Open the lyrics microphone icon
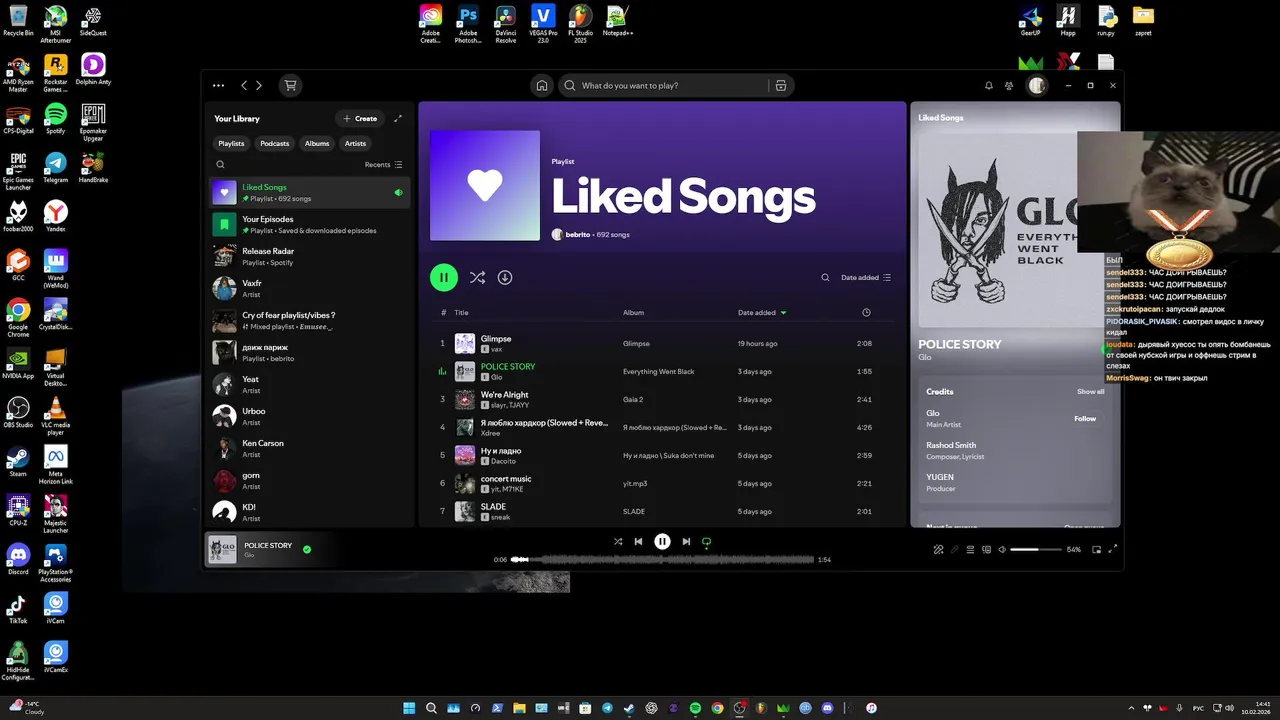Viewport: 1280px width, 720px height. tap(954, 549)
